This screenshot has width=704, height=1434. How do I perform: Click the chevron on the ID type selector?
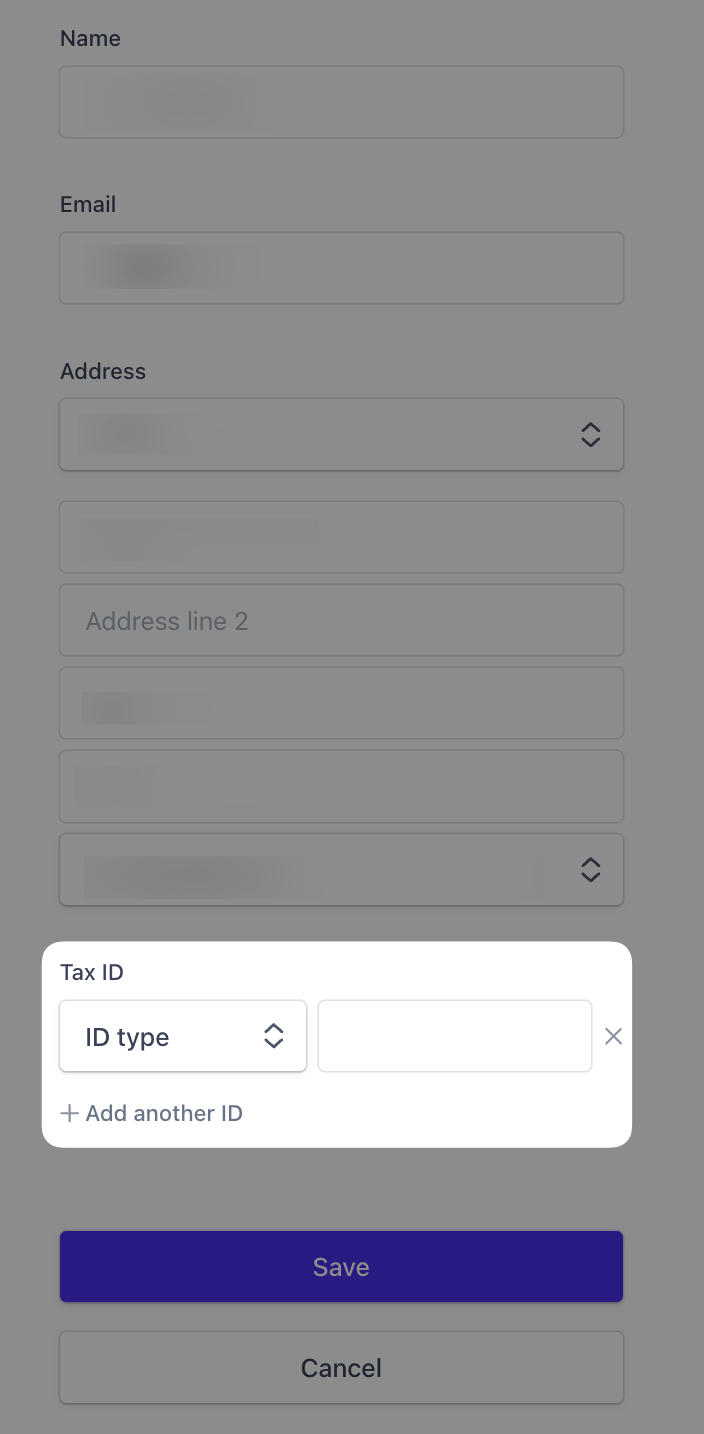(x=273, y=1036)
